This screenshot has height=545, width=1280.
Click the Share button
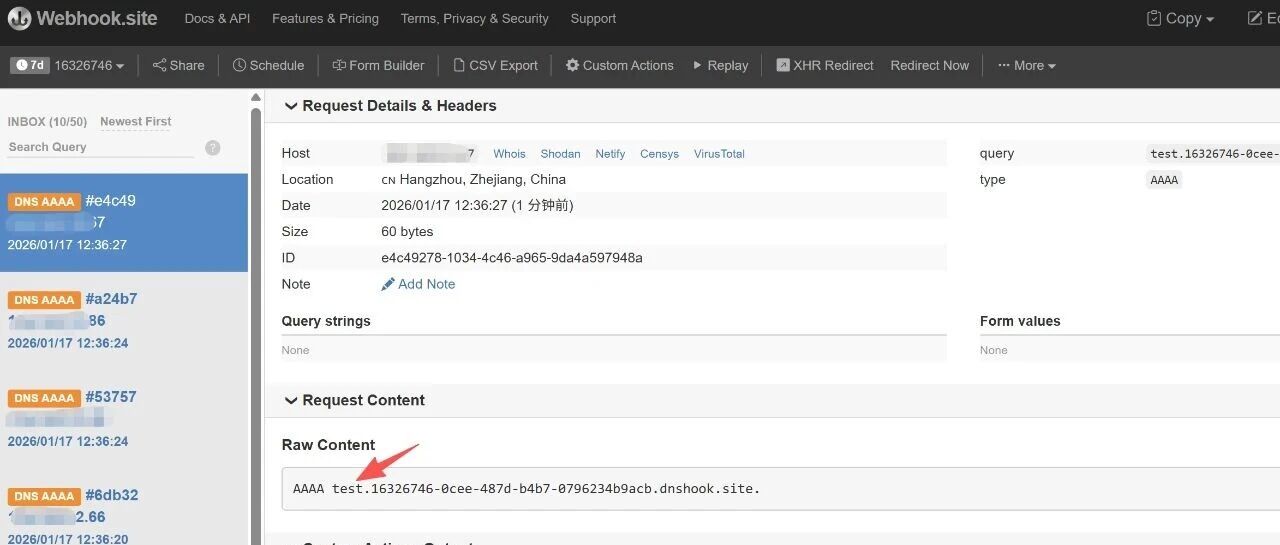pyautogui.click(x=178, y=65)
